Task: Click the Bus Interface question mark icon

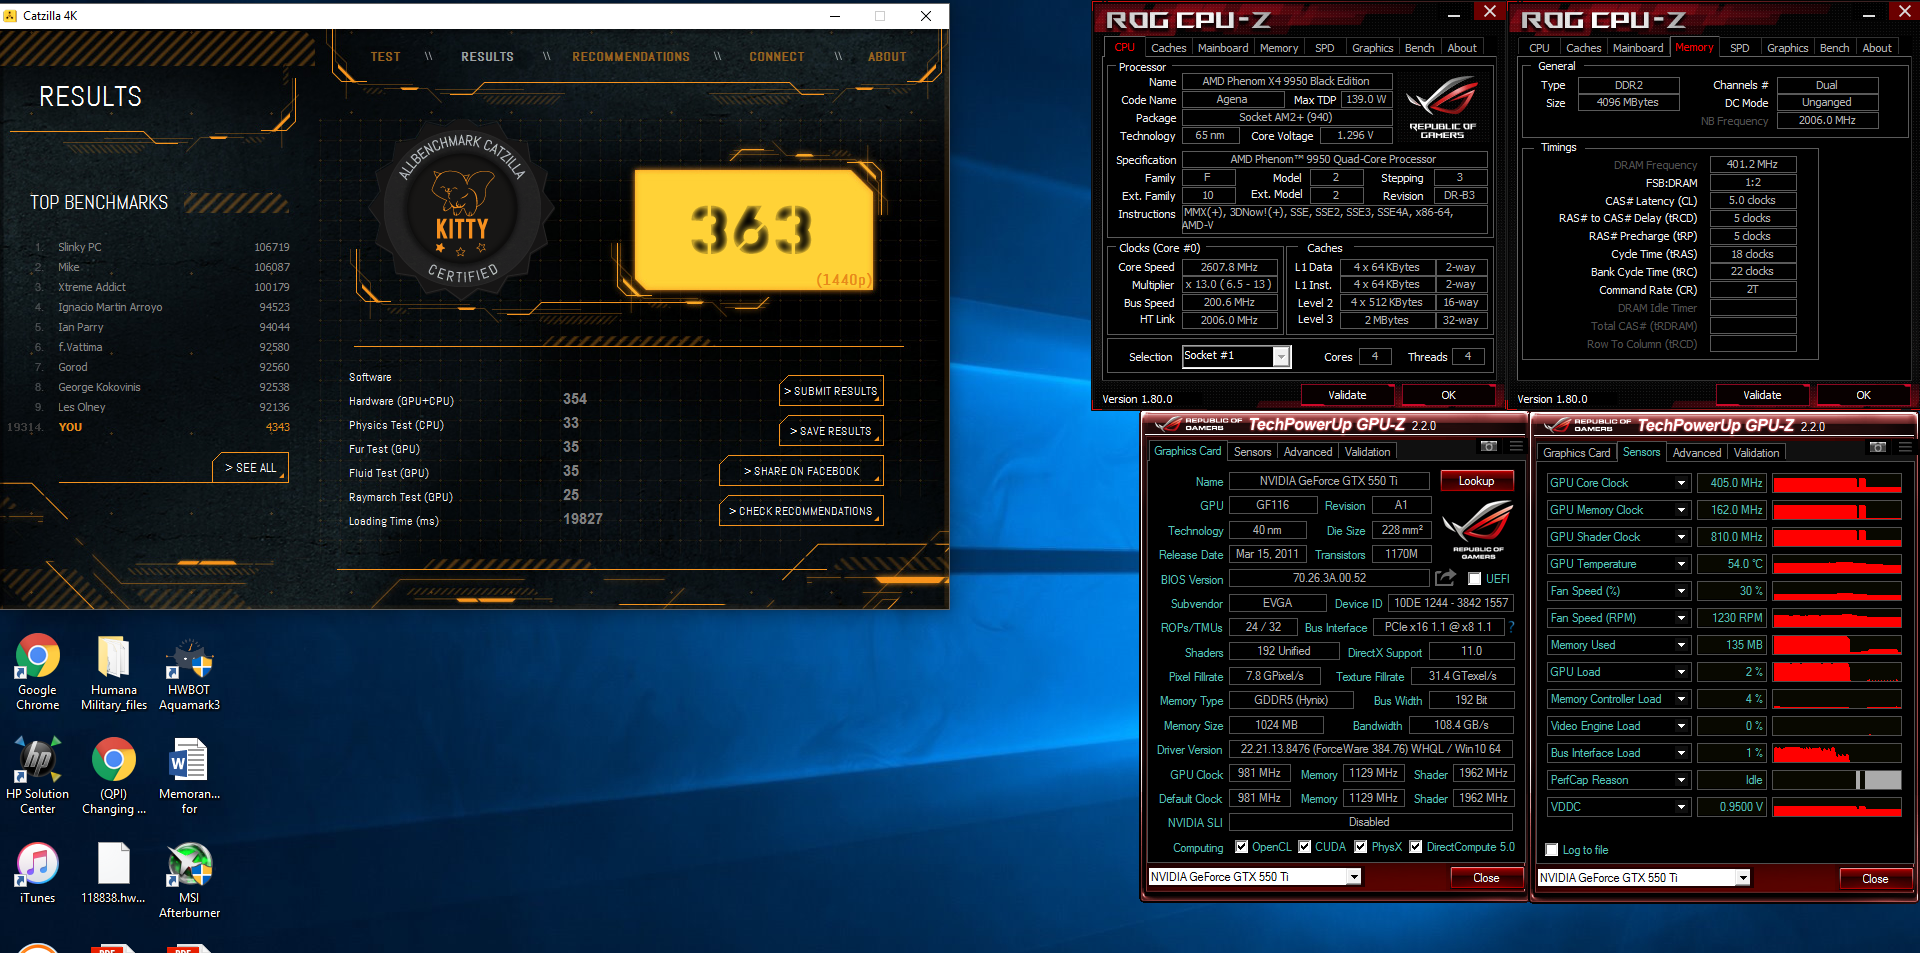Action: pos(1511,627)
